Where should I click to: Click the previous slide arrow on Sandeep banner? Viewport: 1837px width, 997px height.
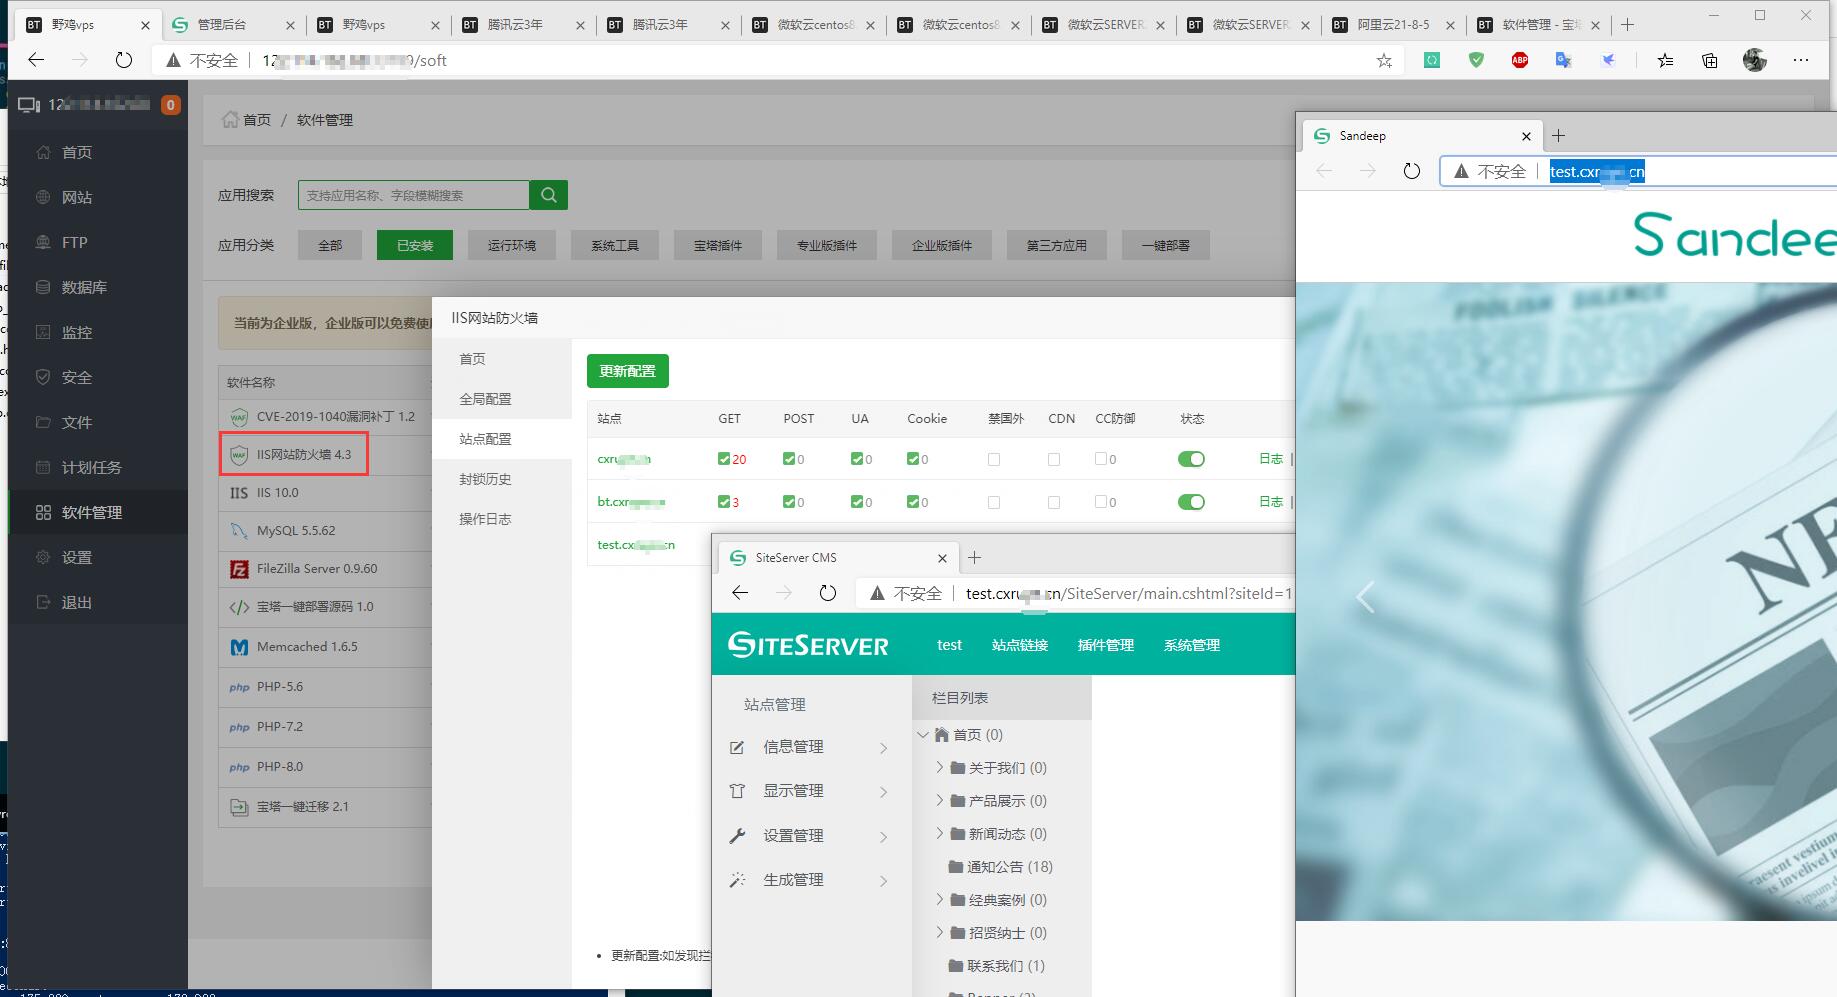pyautogui.click(x=1366, y=597)
